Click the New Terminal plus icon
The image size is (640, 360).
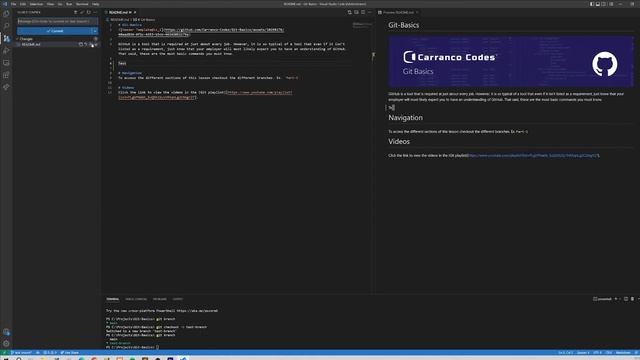[x=616, y=299]
